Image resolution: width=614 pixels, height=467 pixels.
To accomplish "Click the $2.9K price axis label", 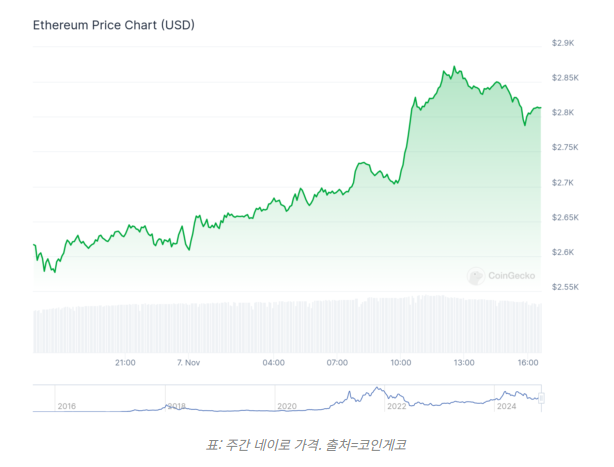I will [563, 43].
